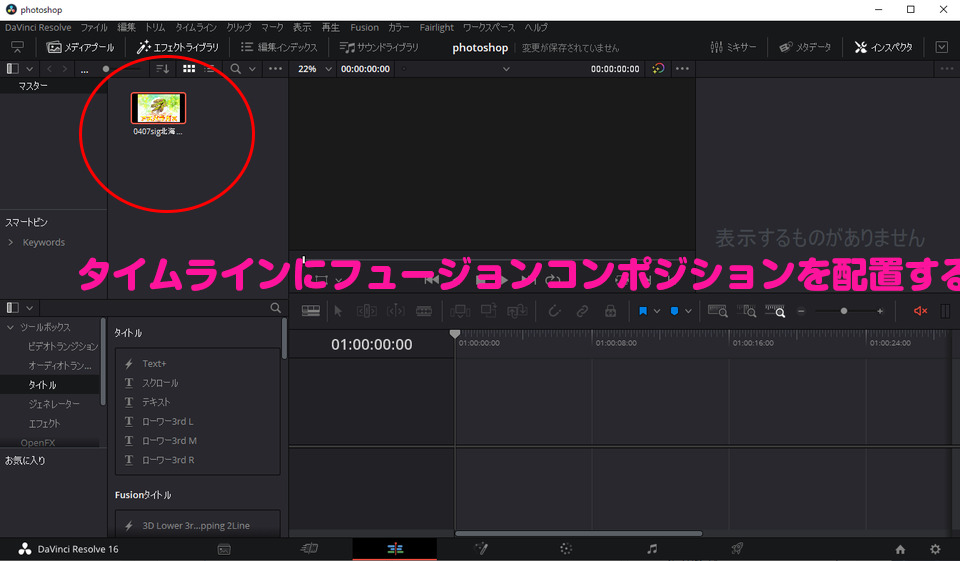Toggle Position lock padlock icon
The image size is (960, 561).
pyautogui.click(x=610, y=311)
